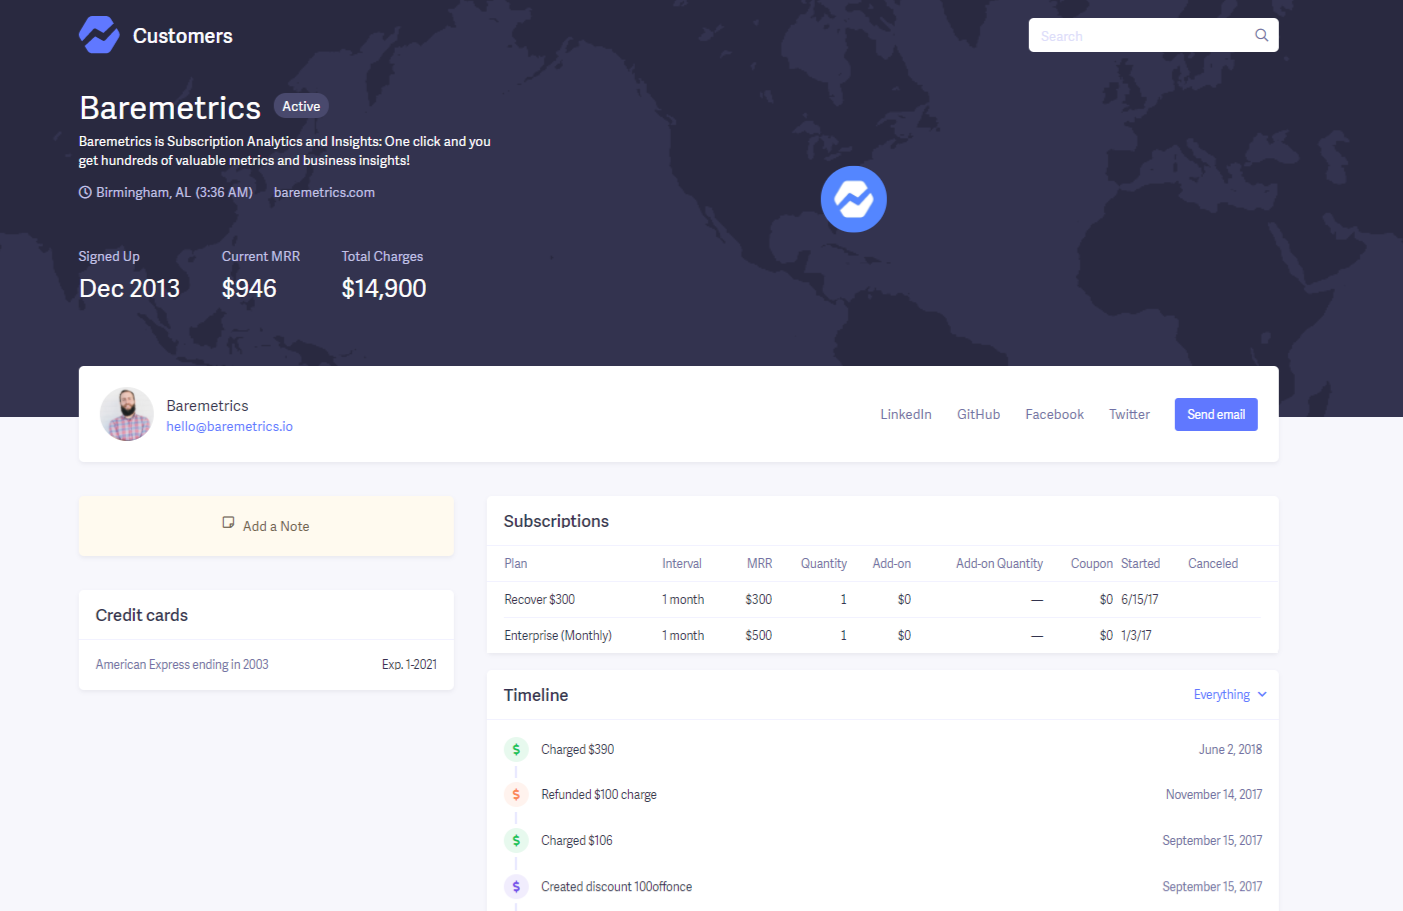
Task: Click the Add-on Quantity column header
Action: pos(999,563)
